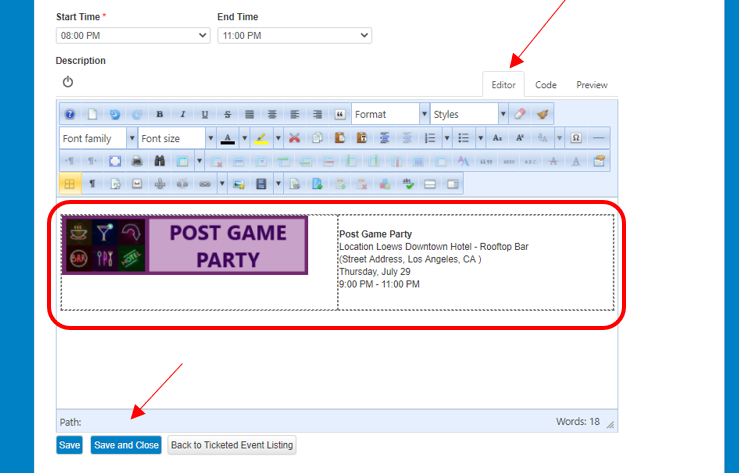Click the eraser remove-format icon

pyautogui.click(x=520, y=114)
